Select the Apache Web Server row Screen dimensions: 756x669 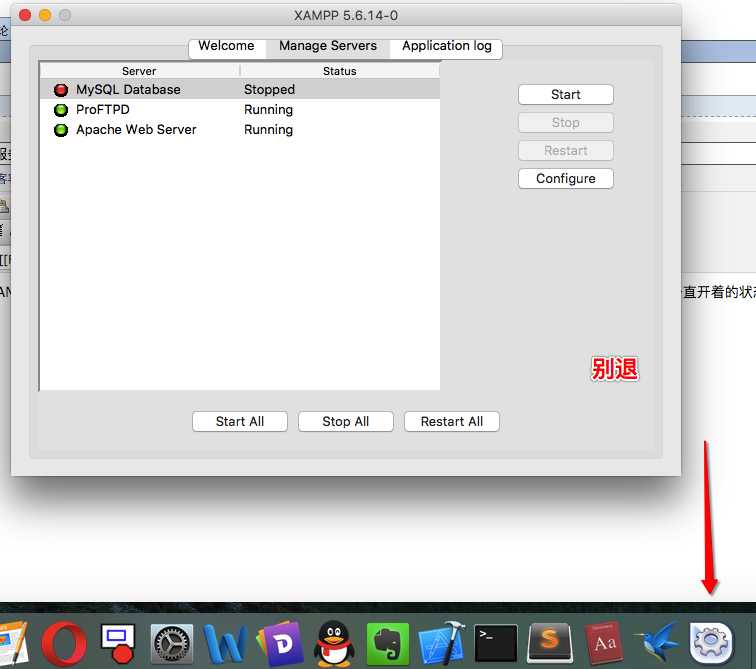240,130
